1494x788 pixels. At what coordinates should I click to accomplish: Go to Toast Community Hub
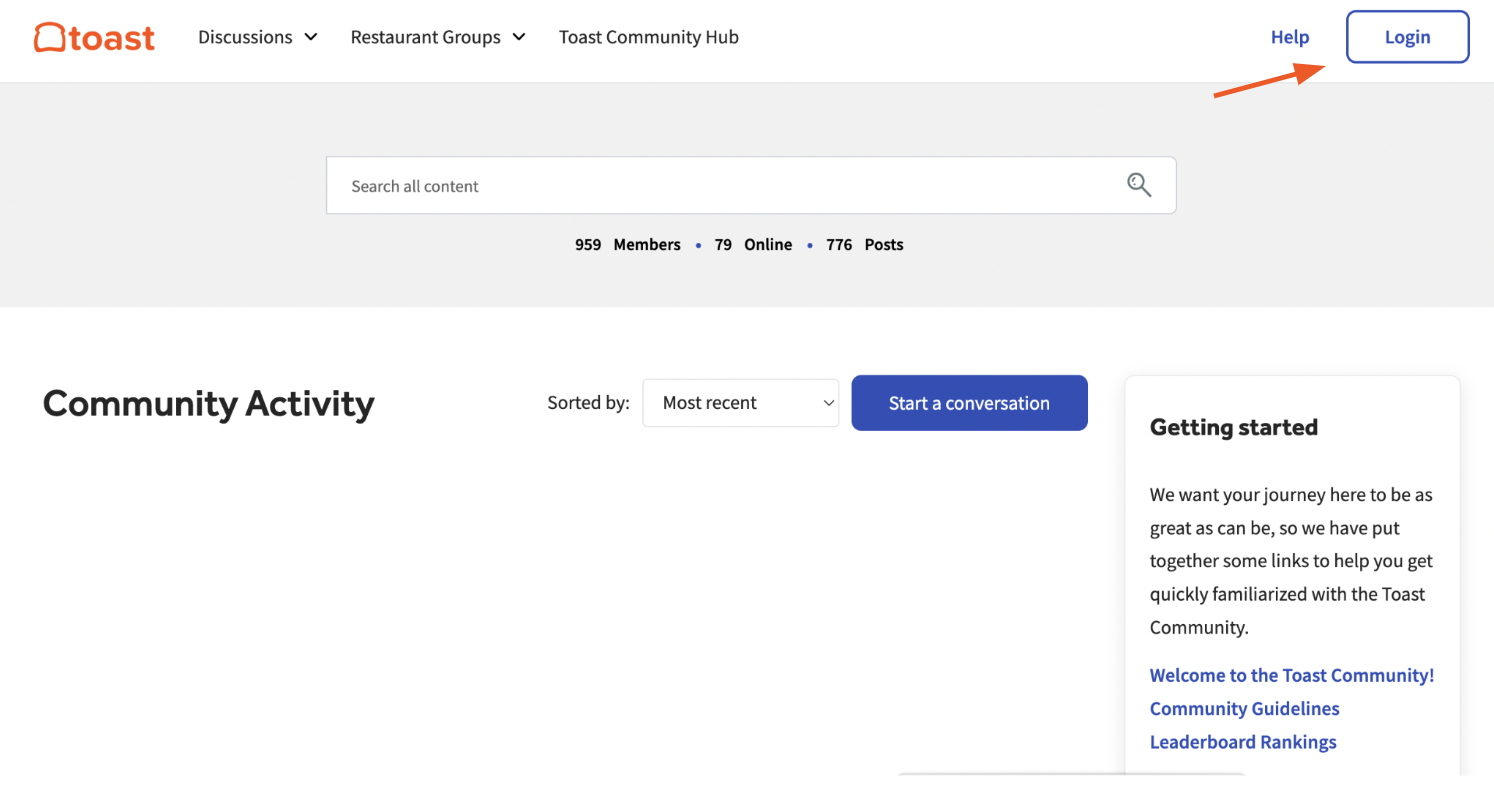coord(648,38)
